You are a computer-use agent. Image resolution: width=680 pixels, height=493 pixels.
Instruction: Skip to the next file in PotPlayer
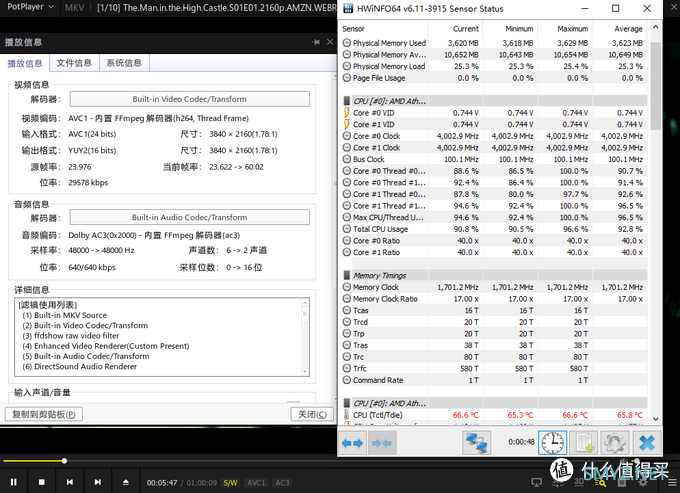coord(98,482)
